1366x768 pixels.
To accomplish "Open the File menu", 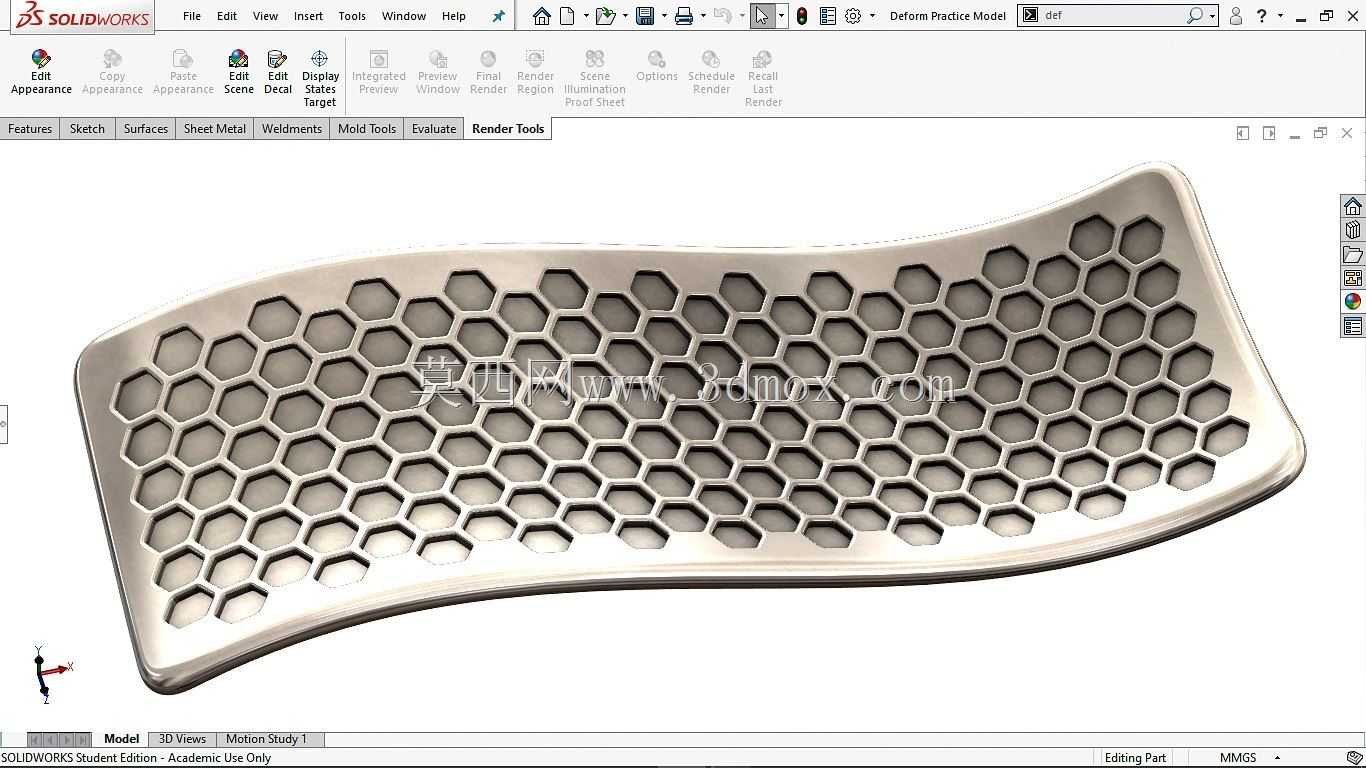I will (x=192, y=16).
